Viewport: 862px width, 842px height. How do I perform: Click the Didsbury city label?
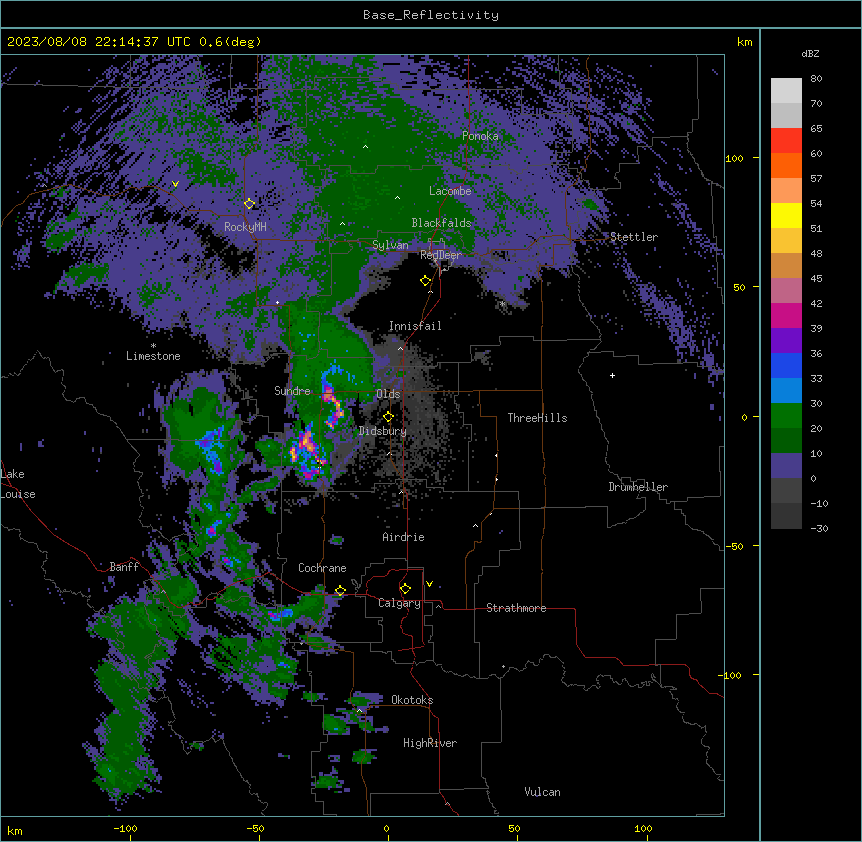tap(383, 431)
